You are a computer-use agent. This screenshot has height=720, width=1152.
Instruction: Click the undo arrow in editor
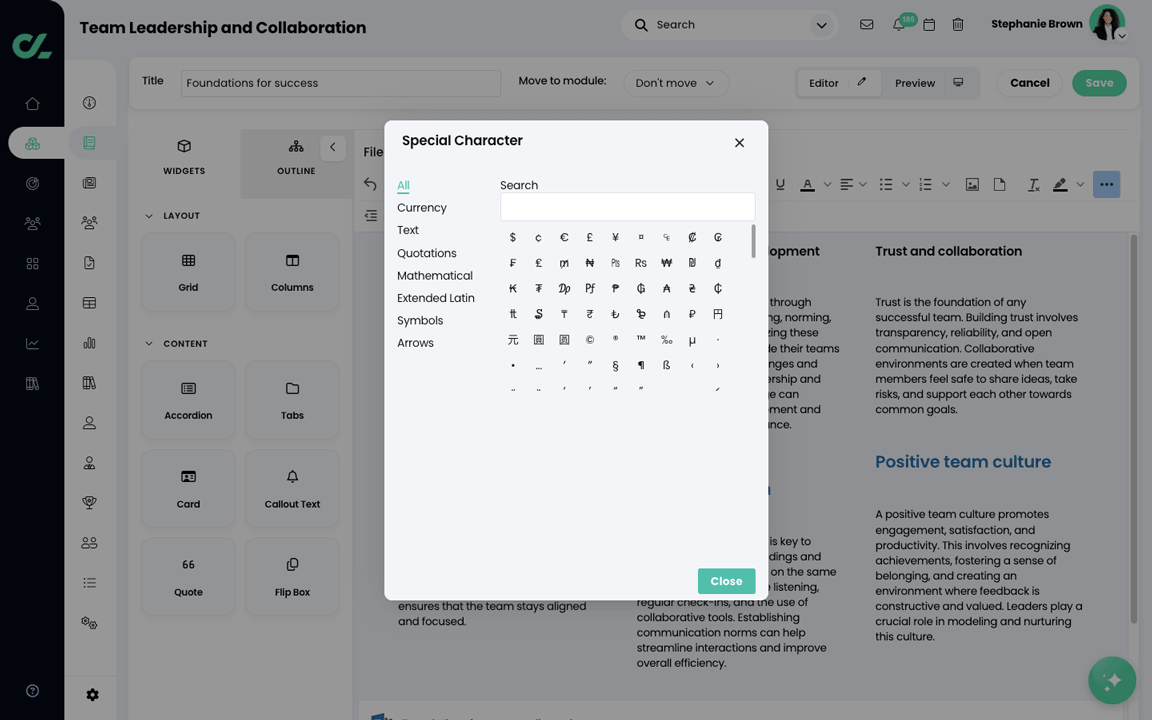370,184
